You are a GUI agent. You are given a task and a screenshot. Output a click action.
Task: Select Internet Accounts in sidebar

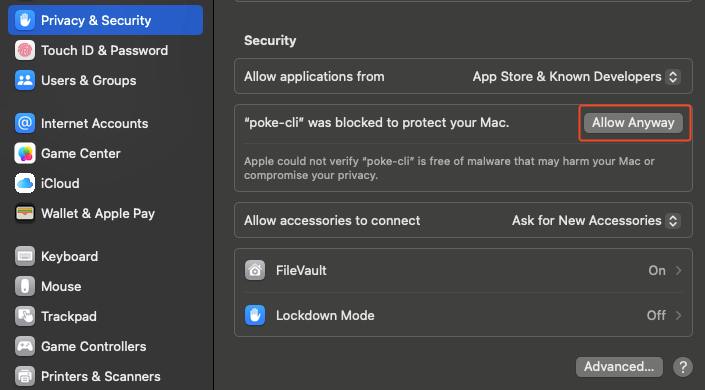[x=94, y=123]
